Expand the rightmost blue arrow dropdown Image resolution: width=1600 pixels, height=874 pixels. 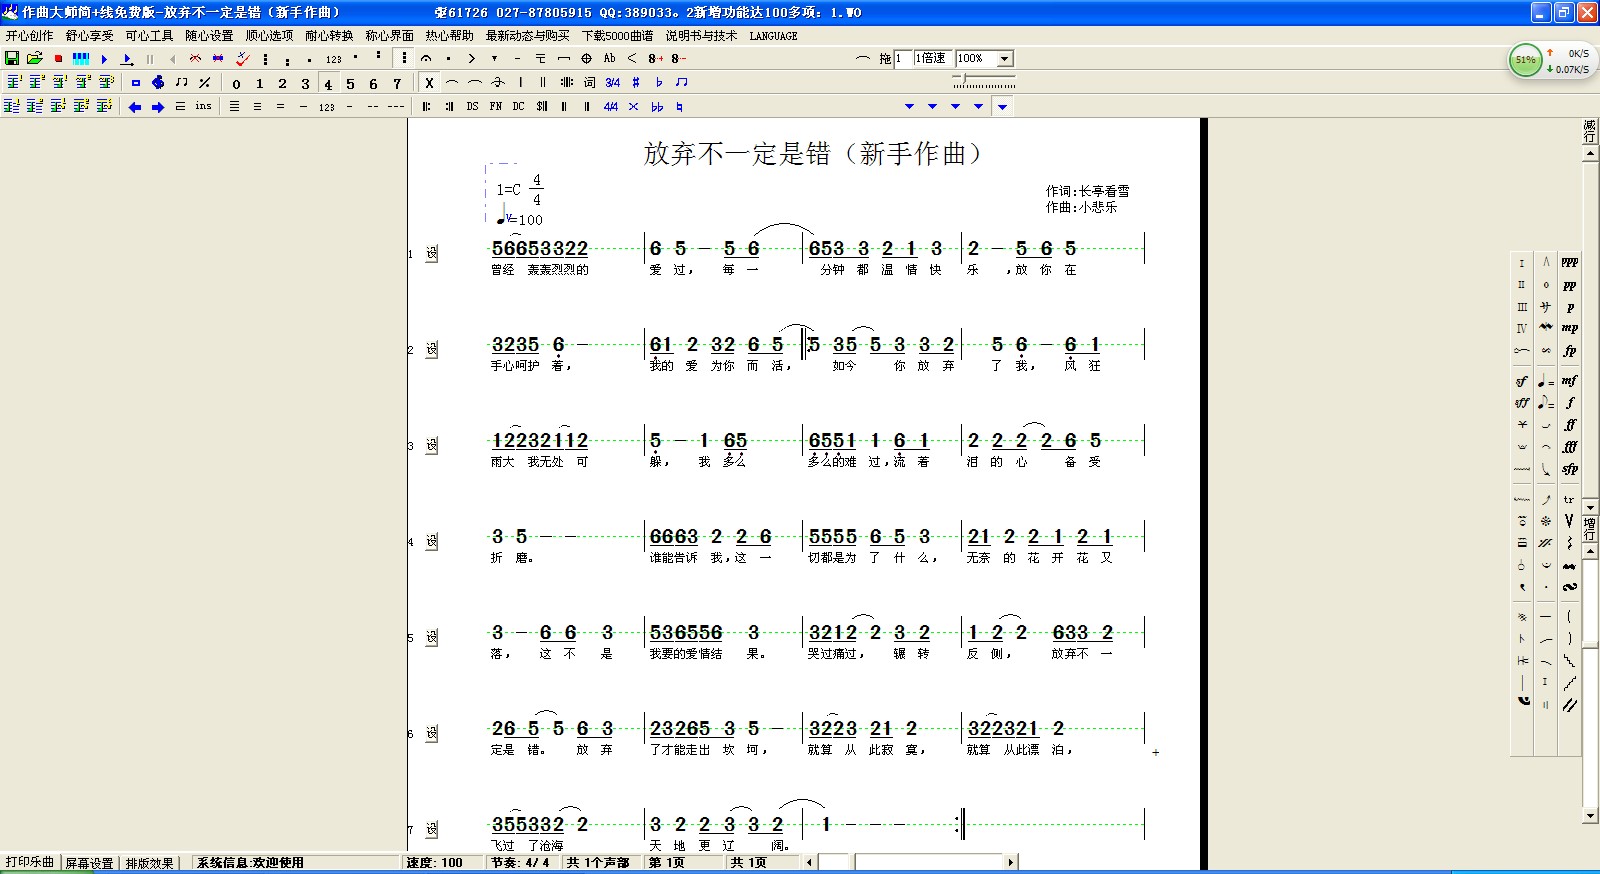pos(1002,107)
